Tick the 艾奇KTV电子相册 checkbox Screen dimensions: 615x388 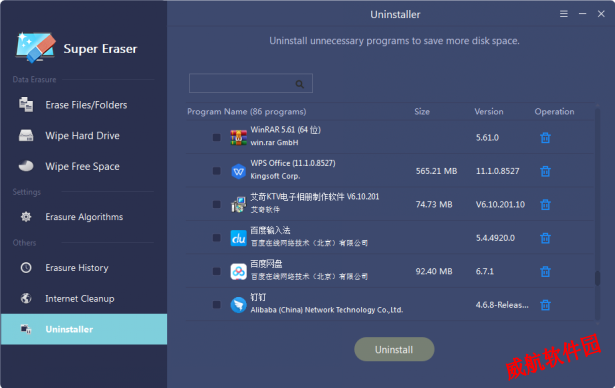[217, 204]
